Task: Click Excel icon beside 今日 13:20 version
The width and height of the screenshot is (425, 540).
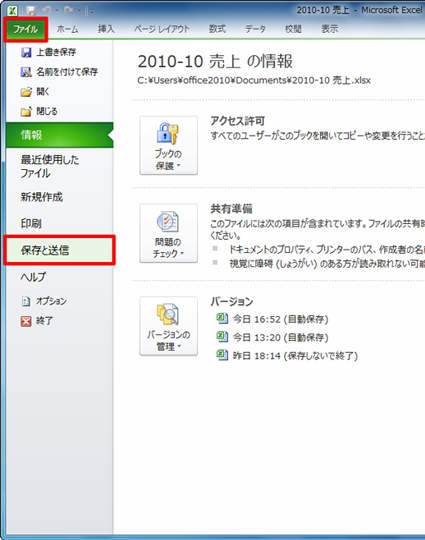Action: (222, 336)
